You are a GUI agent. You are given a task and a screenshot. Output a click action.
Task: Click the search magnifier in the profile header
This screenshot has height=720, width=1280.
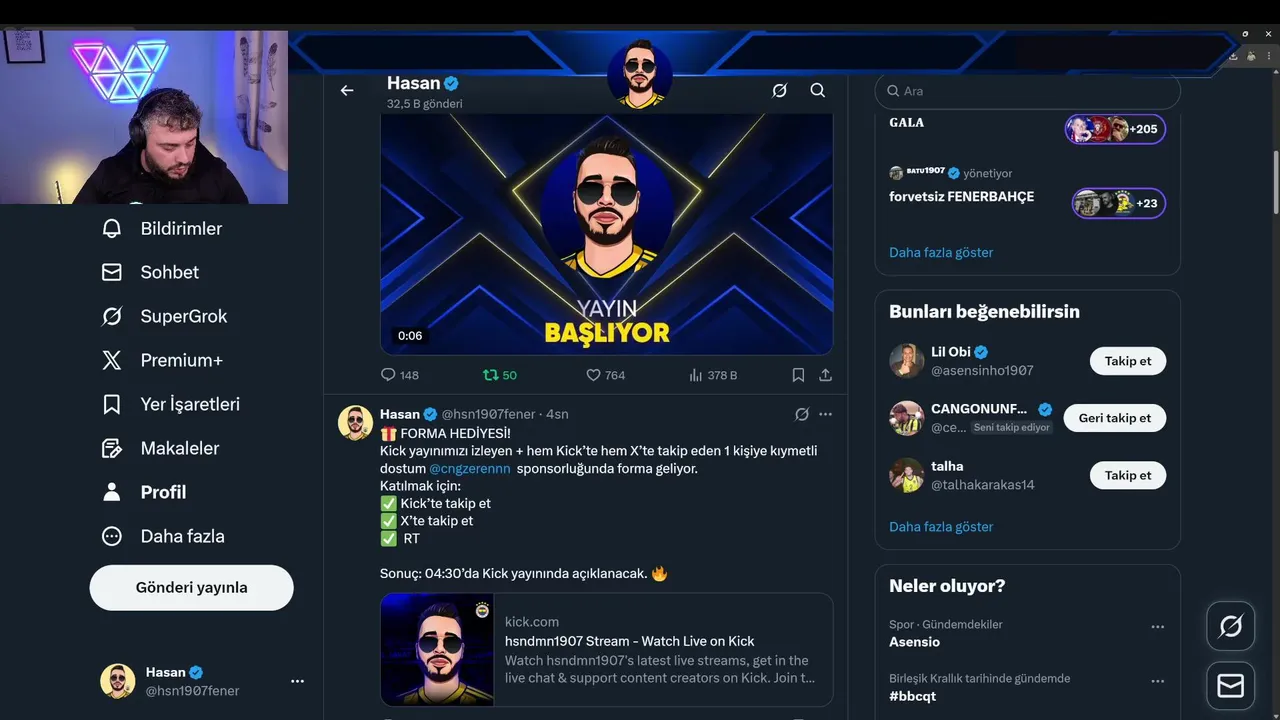pyautogui.click(x=818, y=91)
